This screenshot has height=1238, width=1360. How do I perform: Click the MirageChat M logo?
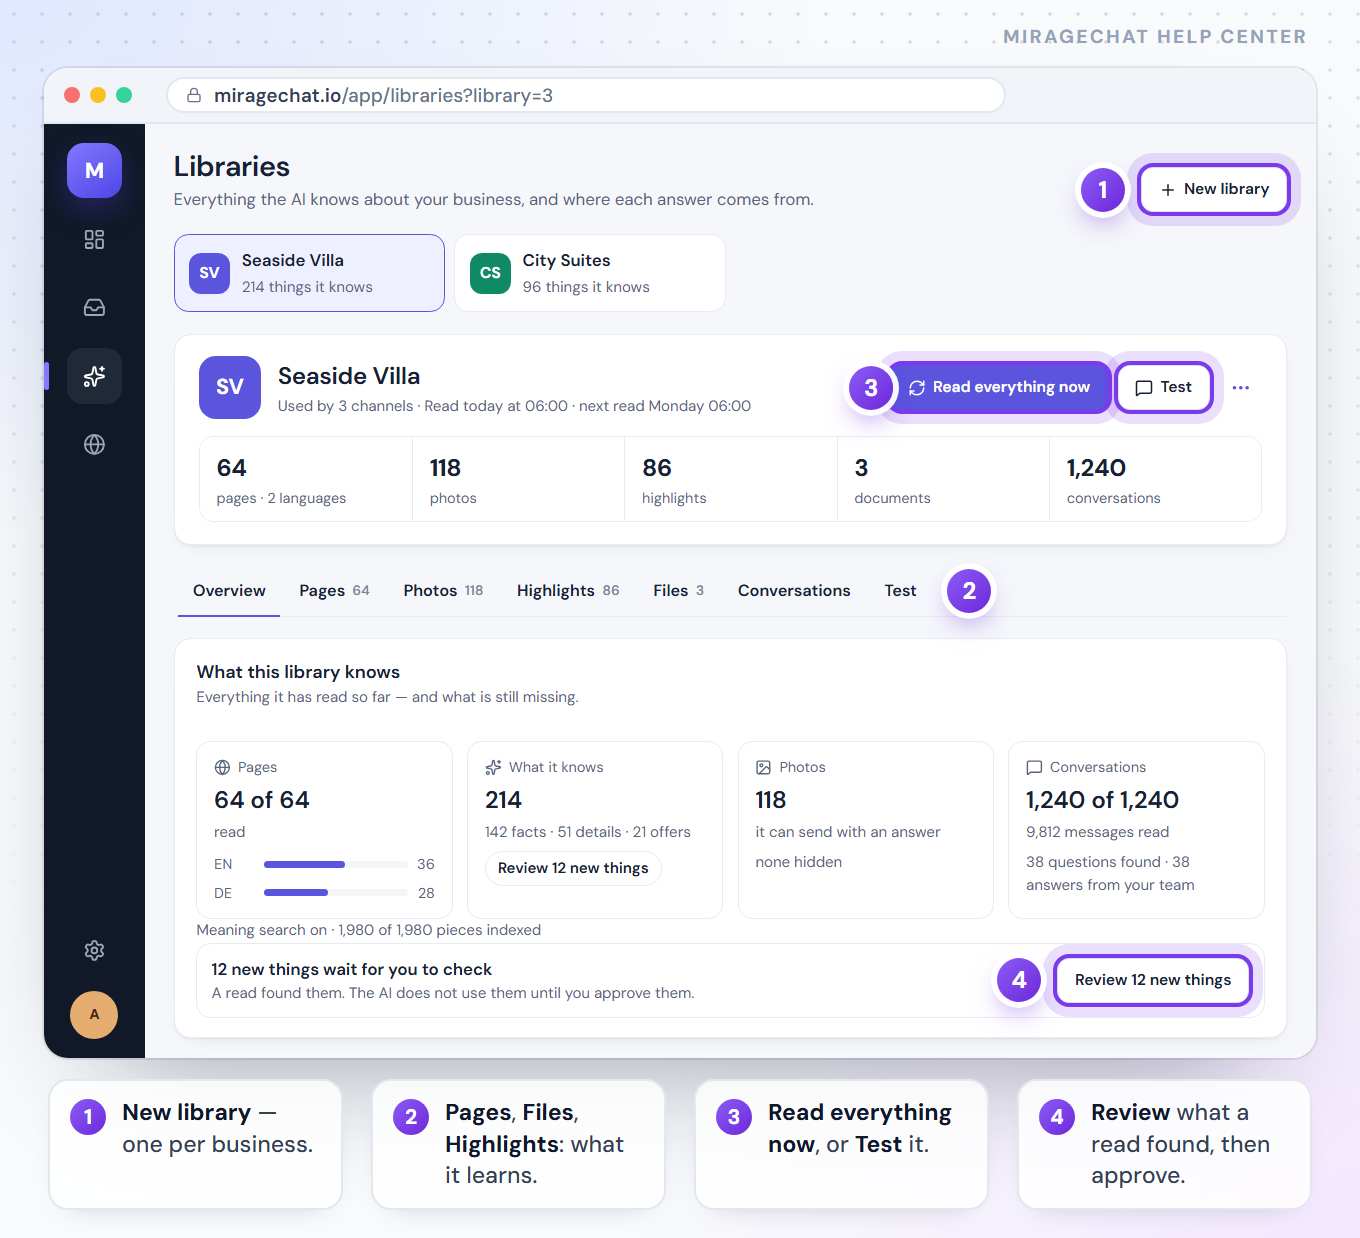tap(94, 170)
